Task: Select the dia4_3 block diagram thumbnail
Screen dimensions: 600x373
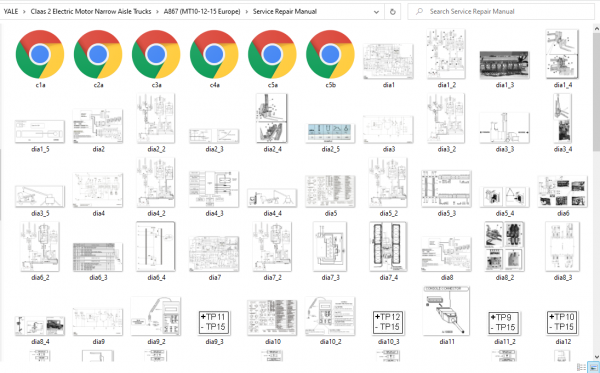Action: (x=214, y=189)
